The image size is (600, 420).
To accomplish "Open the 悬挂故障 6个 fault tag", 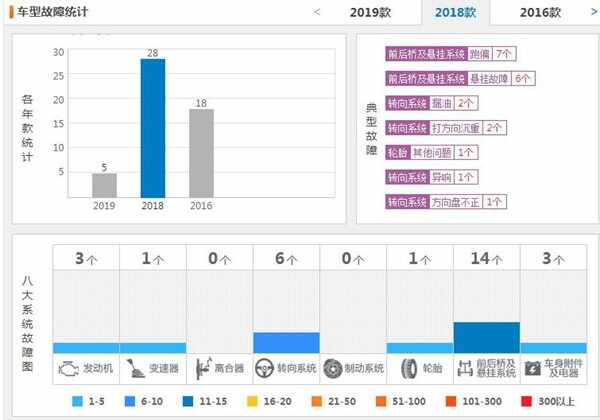I will (x=460, y=78).
